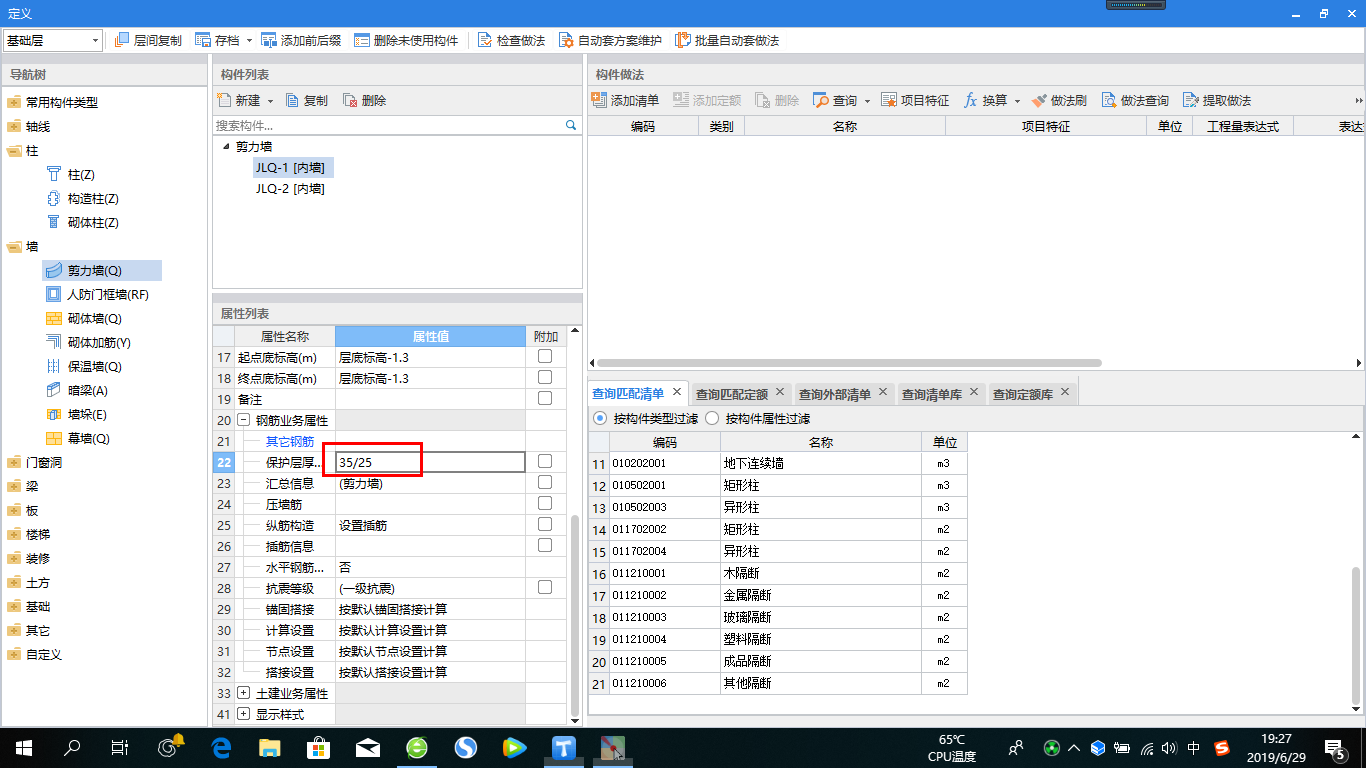Click 添加前后缀 toolbar icon
Screen dimensions: 1366x768
pyautogui.click(x=269, y=40)
